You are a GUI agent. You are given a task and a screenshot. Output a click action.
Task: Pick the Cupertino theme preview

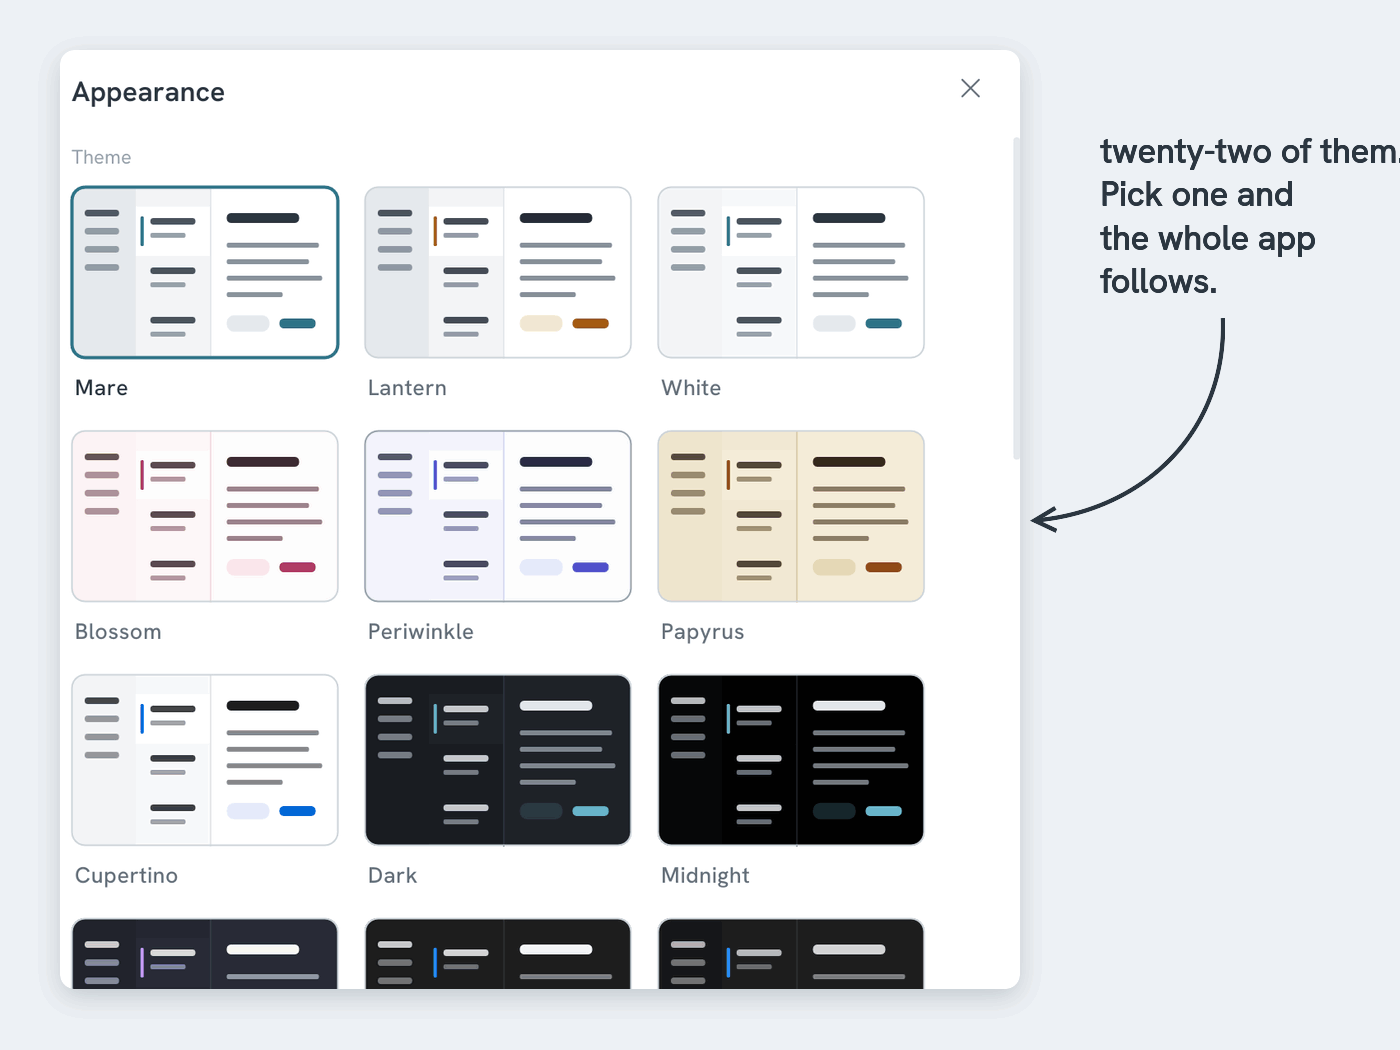205,760
